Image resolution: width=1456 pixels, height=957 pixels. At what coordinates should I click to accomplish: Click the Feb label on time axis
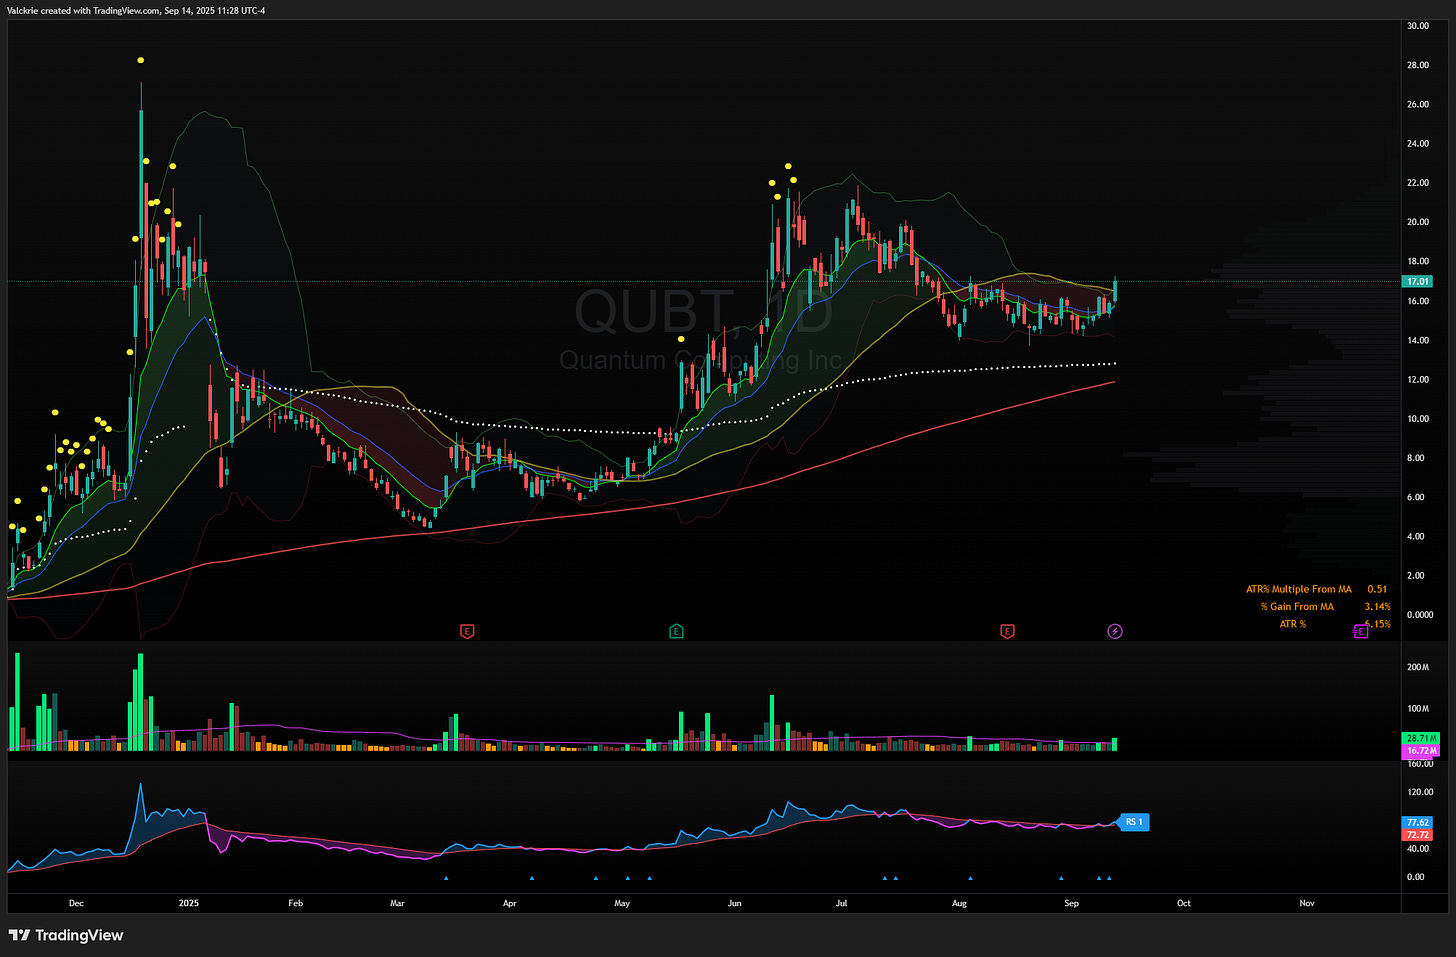tap(295, 903)
